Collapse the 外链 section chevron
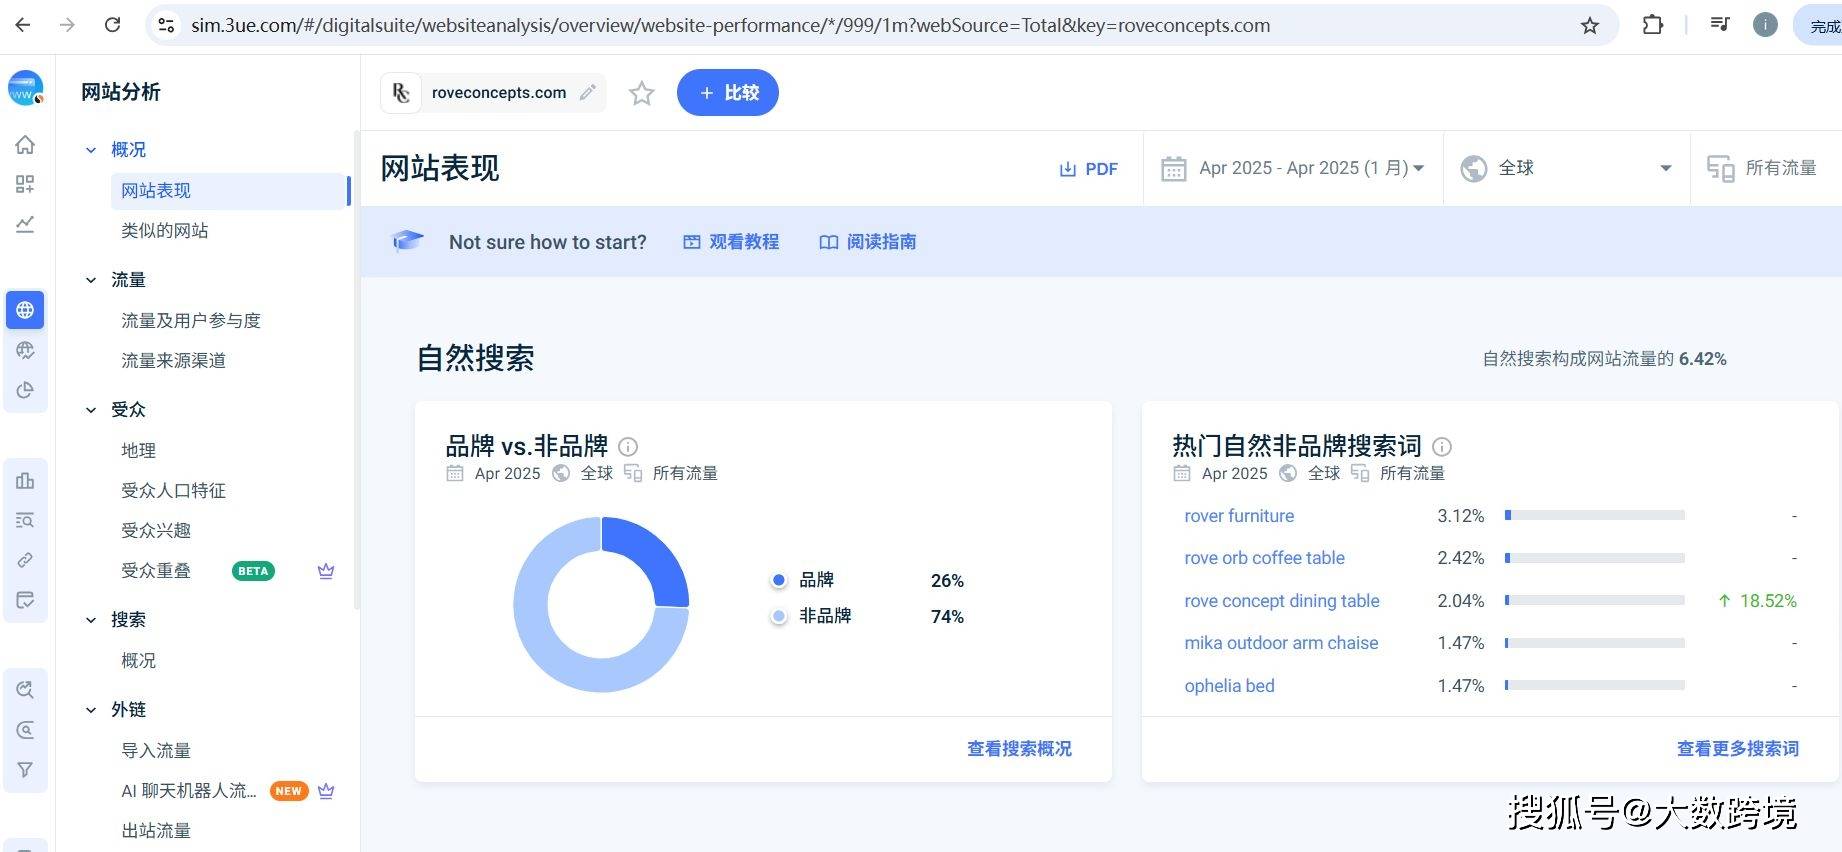The width and height of the screenshot is (1842, 852). (91, 710)
